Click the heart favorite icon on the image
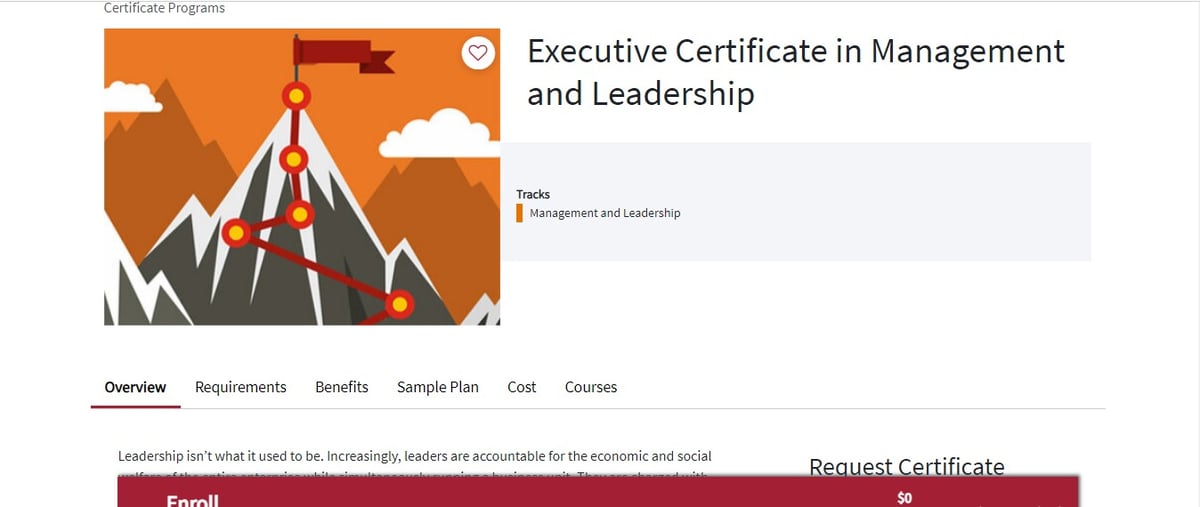 click(479, 53)
